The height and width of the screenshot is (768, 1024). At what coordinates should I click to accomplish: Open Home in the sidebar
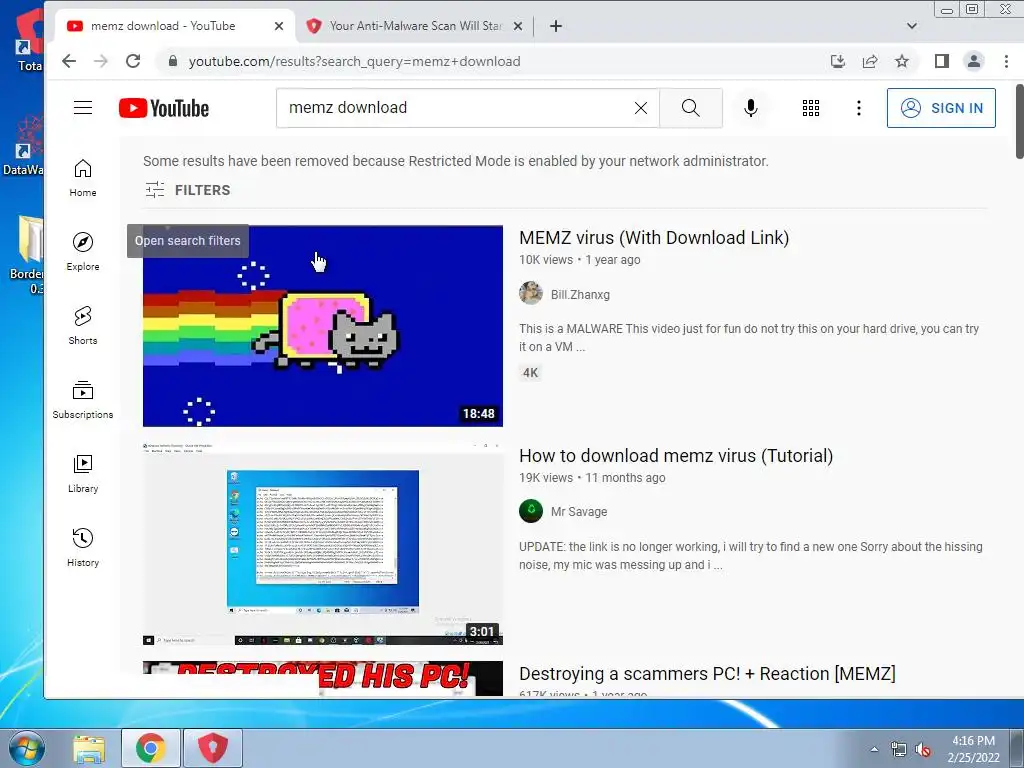pos(83,178)
